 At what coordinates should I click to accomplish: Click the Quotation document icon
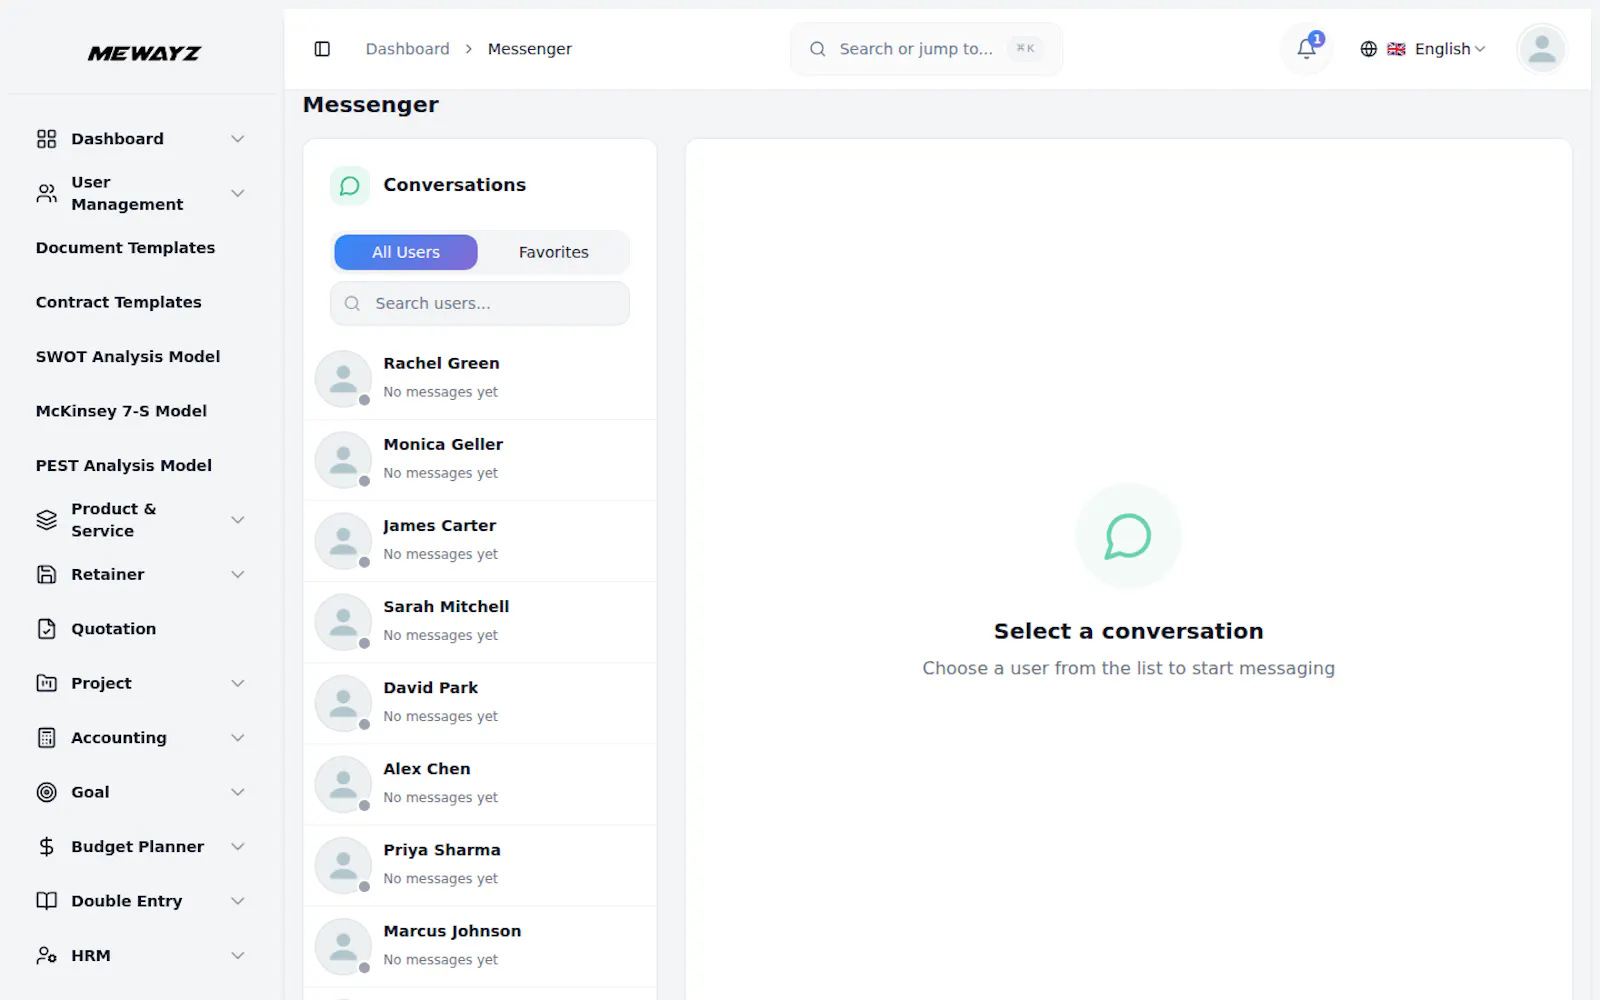(x=46, y=629)
